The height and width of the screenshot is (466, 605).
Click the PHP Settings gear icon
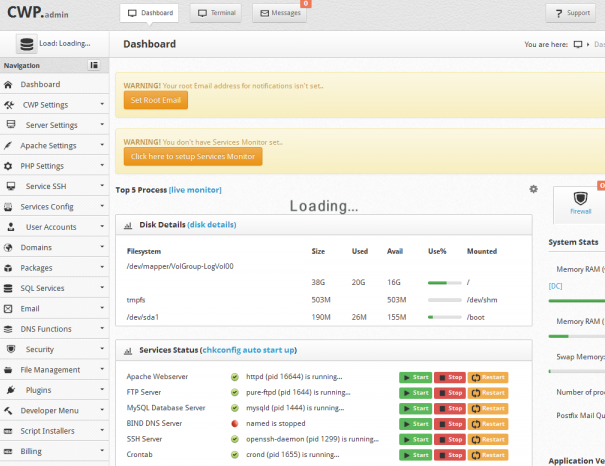(8, 166)
